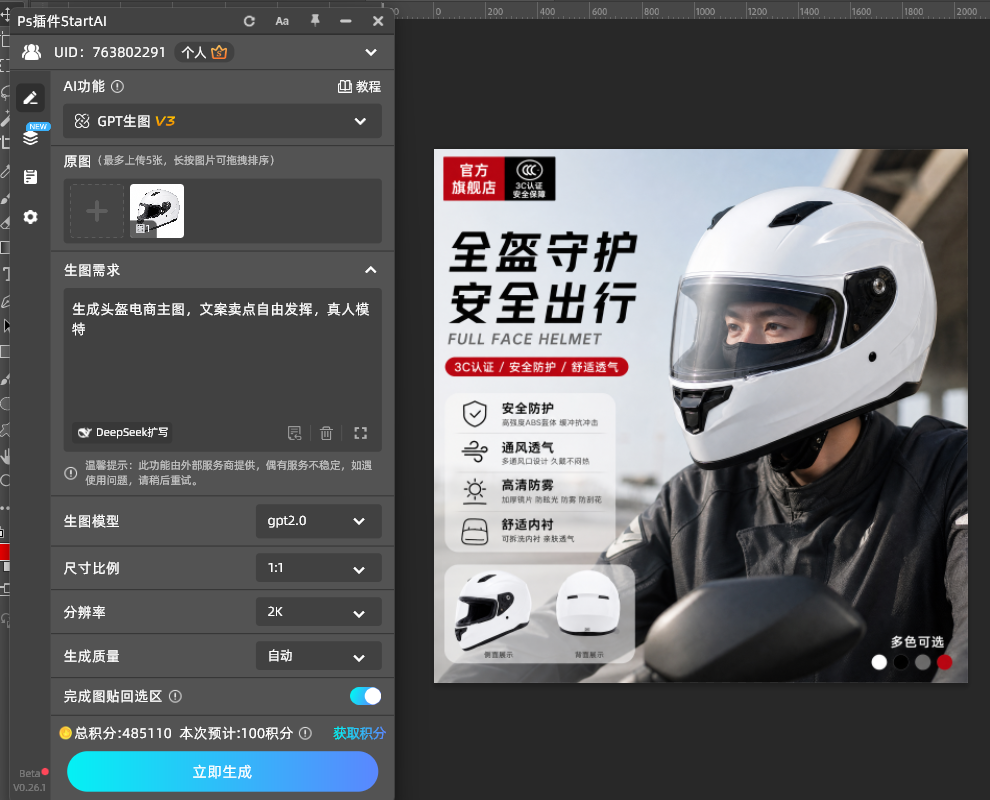Click the add image plus box
Viewport: 990px width, 800px height.
pyautogui.click(x=97, y=211)
